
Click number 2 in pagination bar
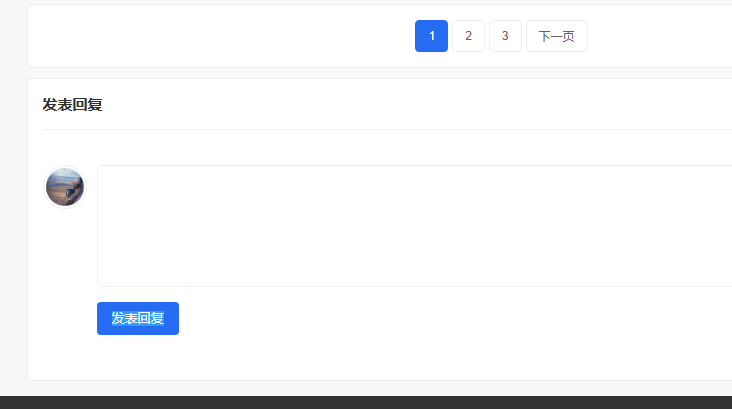pos(468,36)
